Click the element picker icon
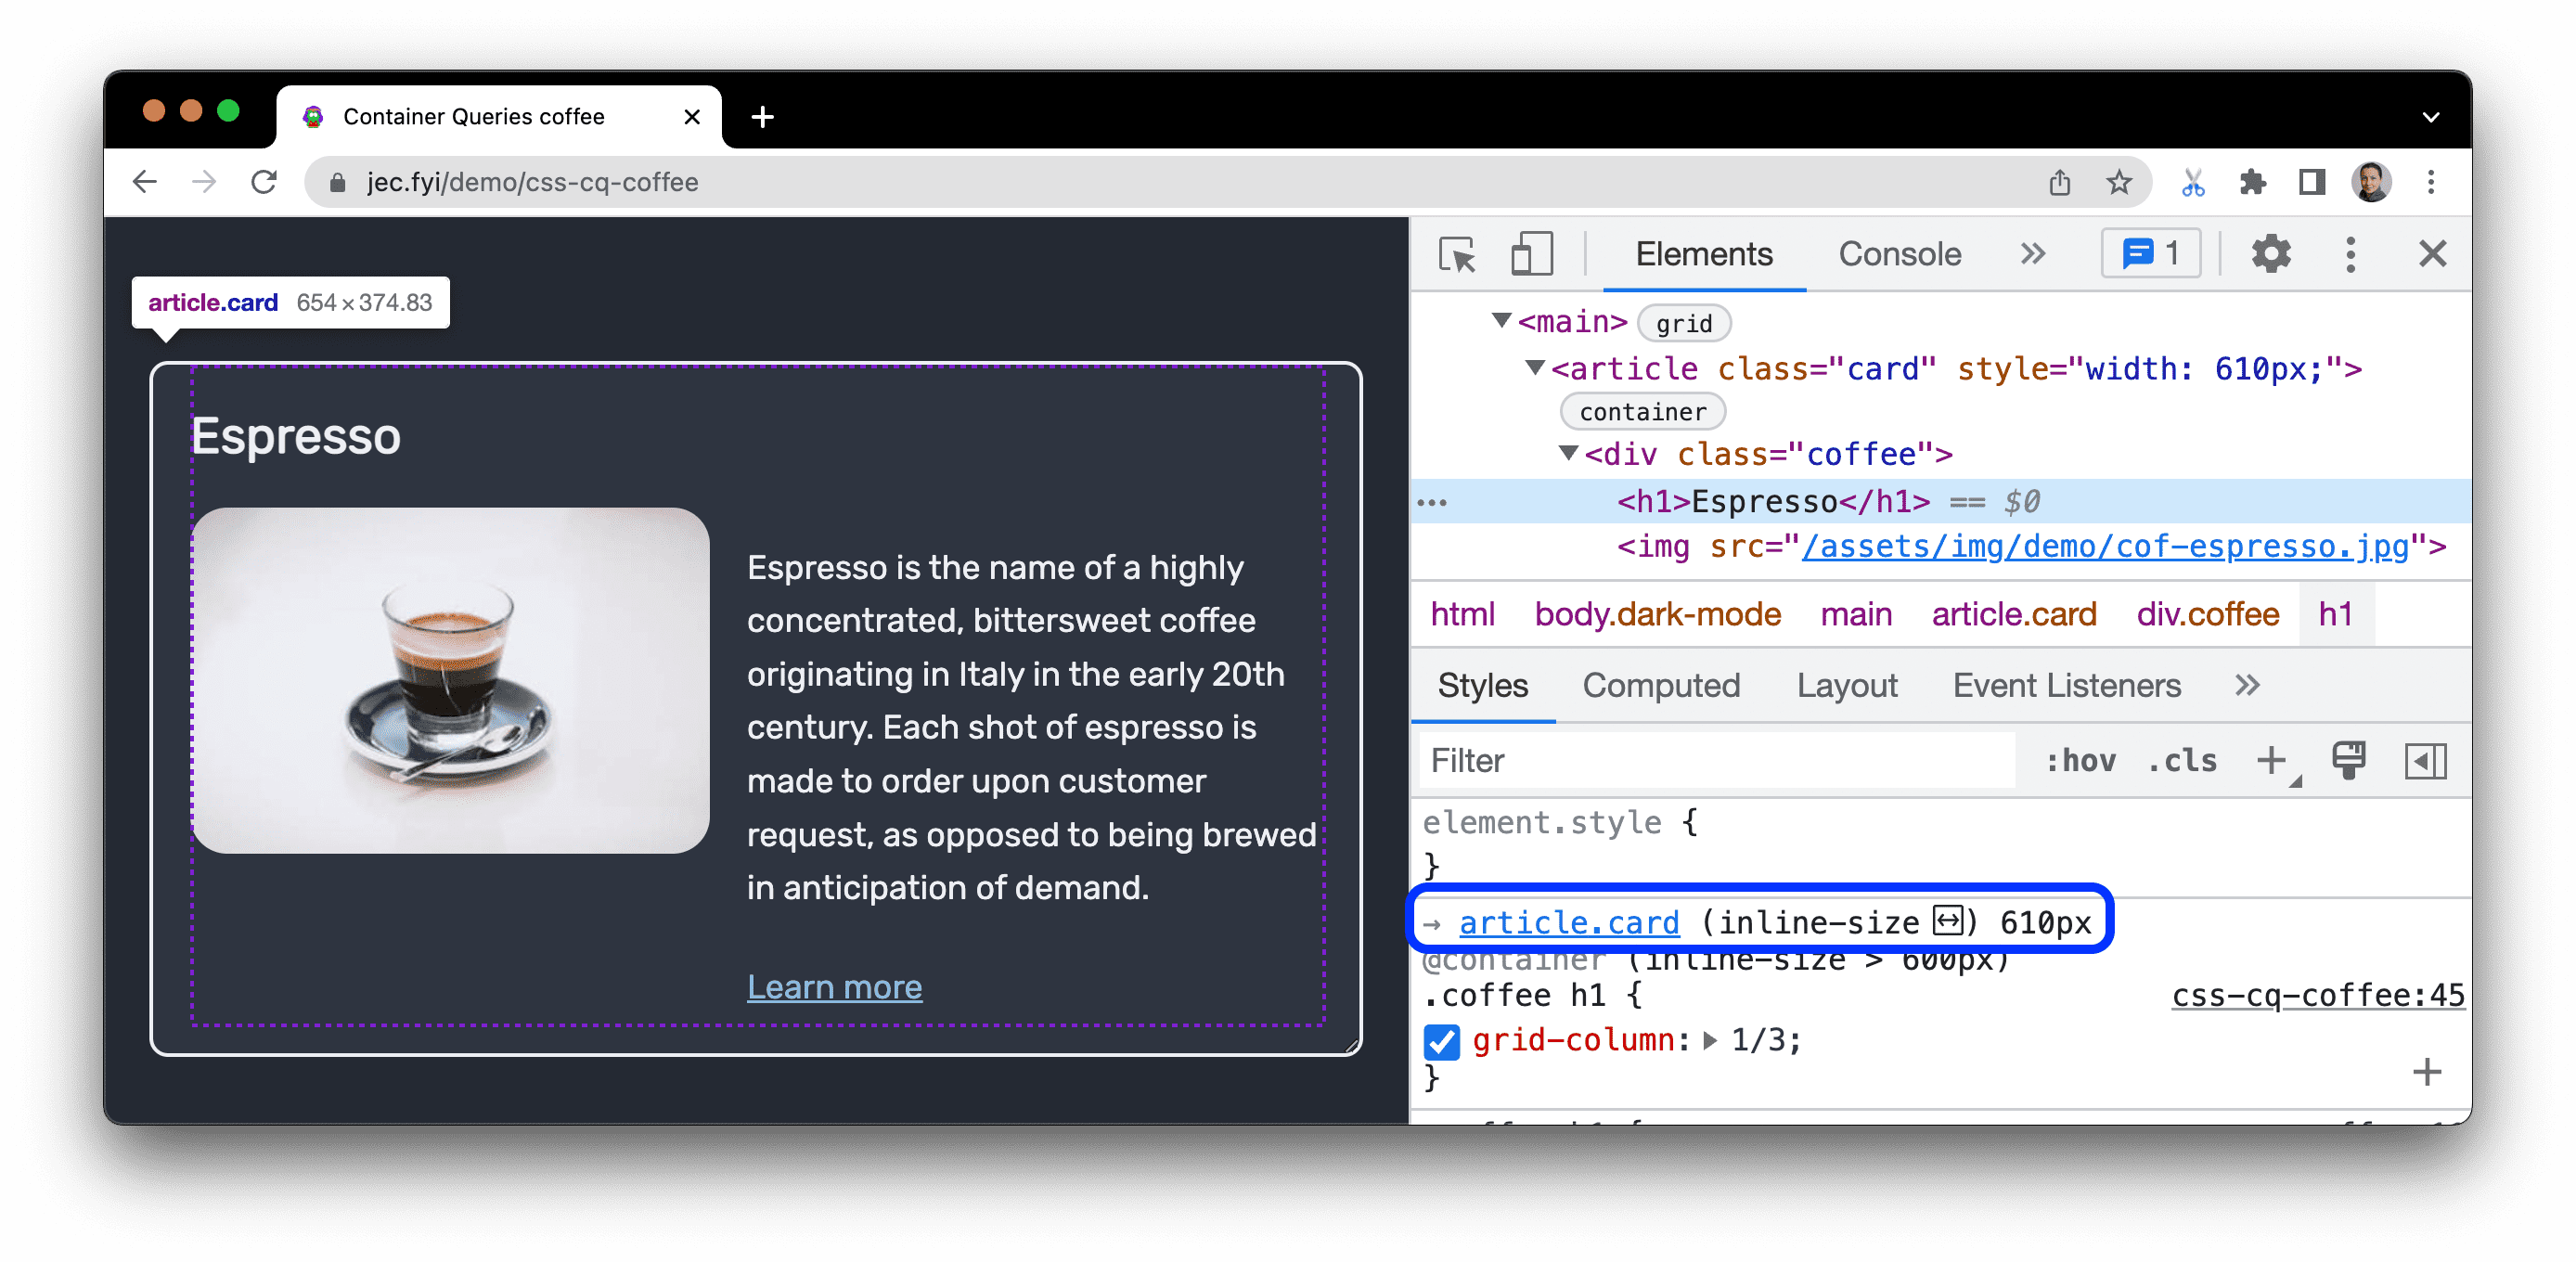The height and width of the screenshot is (1262, 2576). [x=1456, y=256]
